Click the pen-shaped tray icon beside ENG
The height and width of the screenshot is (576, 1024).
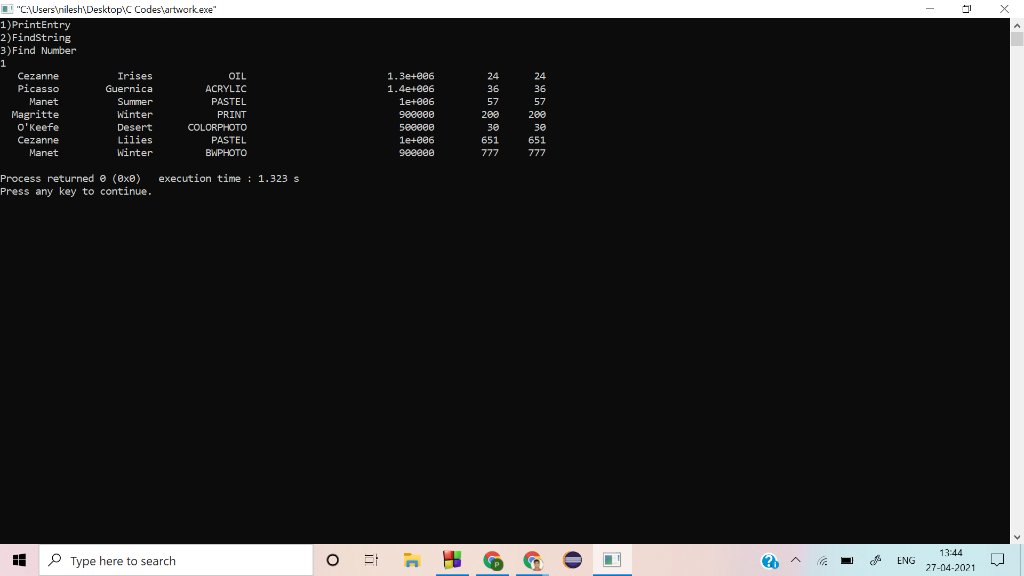876,560
